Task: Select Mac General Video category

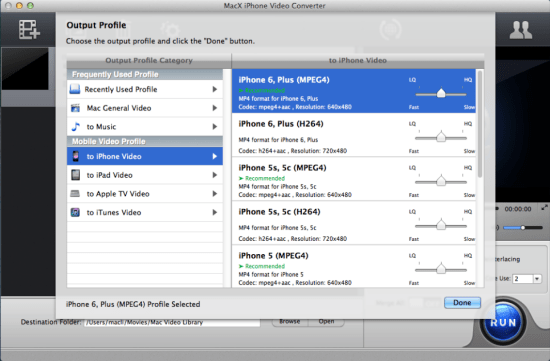Action: (x=145, y=108)
